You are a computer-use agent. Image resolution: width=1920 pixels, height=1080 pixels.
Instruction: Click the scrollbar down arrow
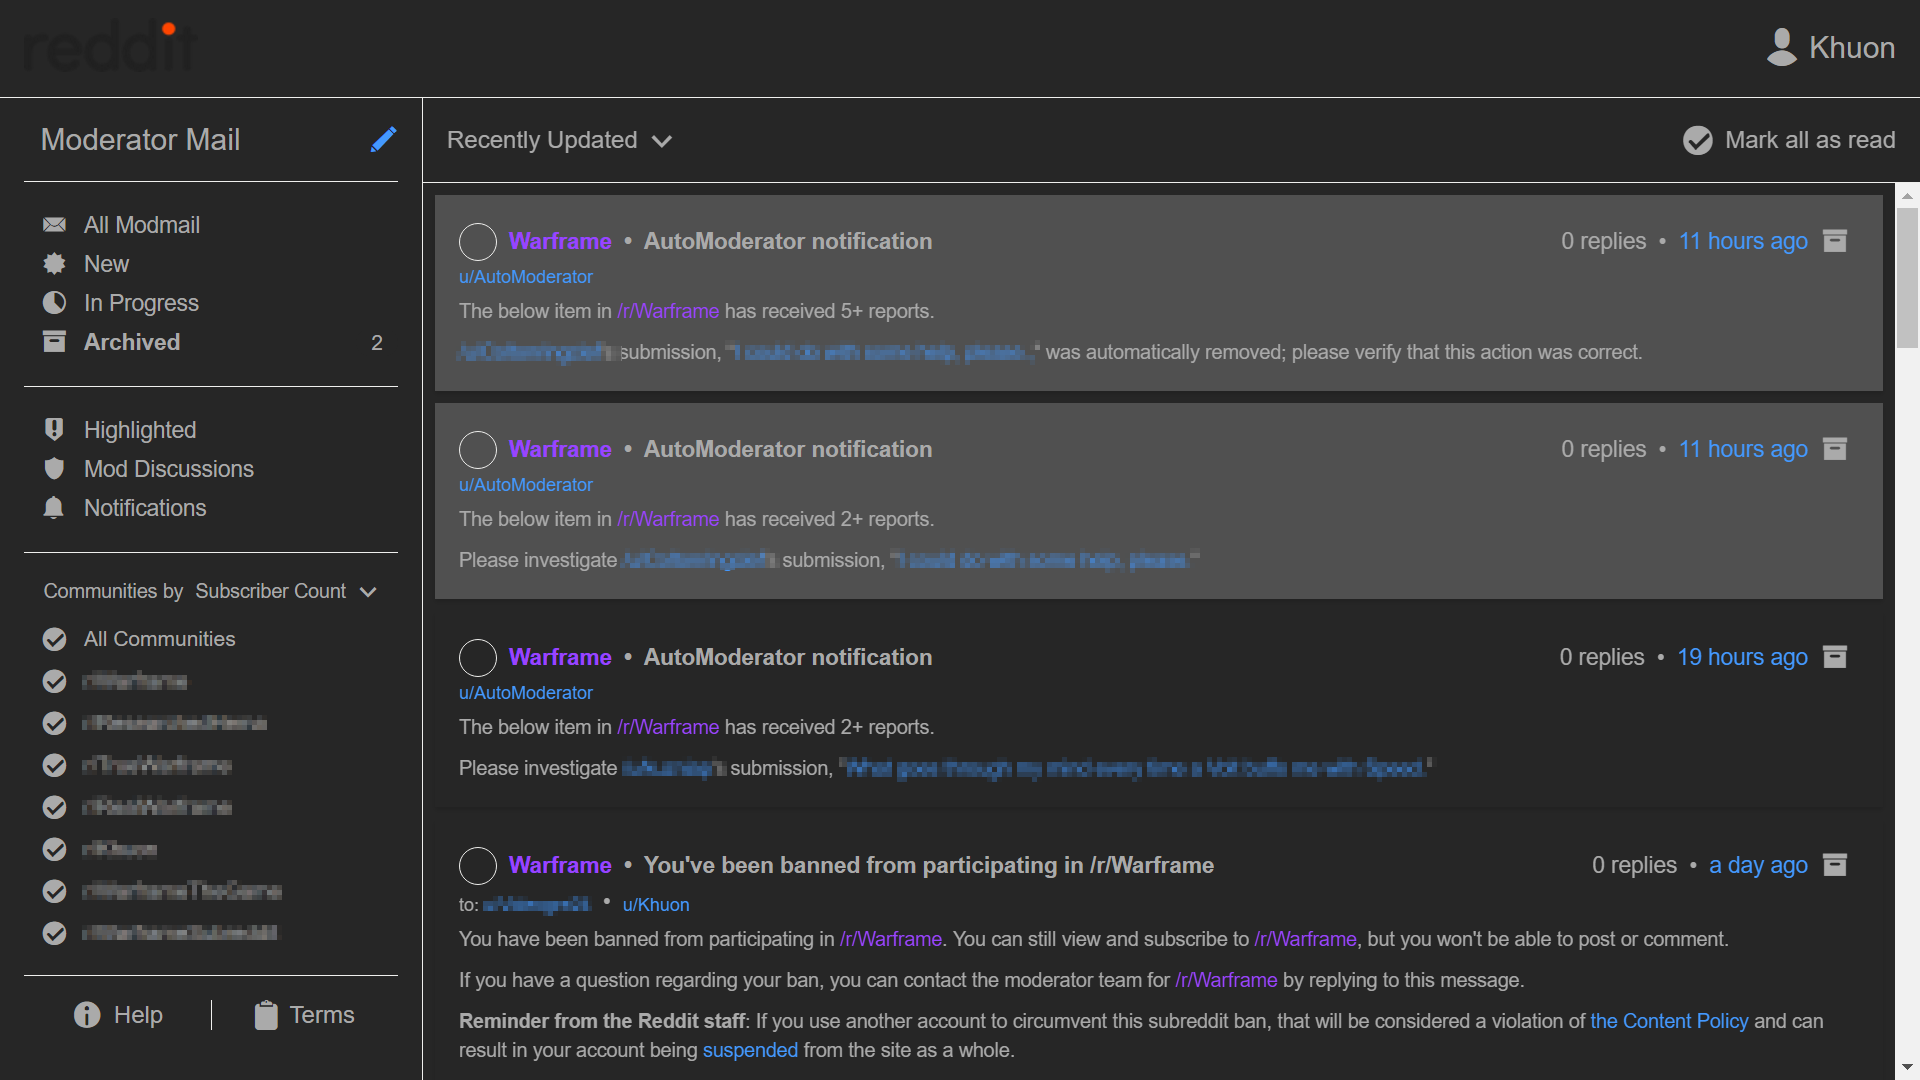[1908, 1067]
